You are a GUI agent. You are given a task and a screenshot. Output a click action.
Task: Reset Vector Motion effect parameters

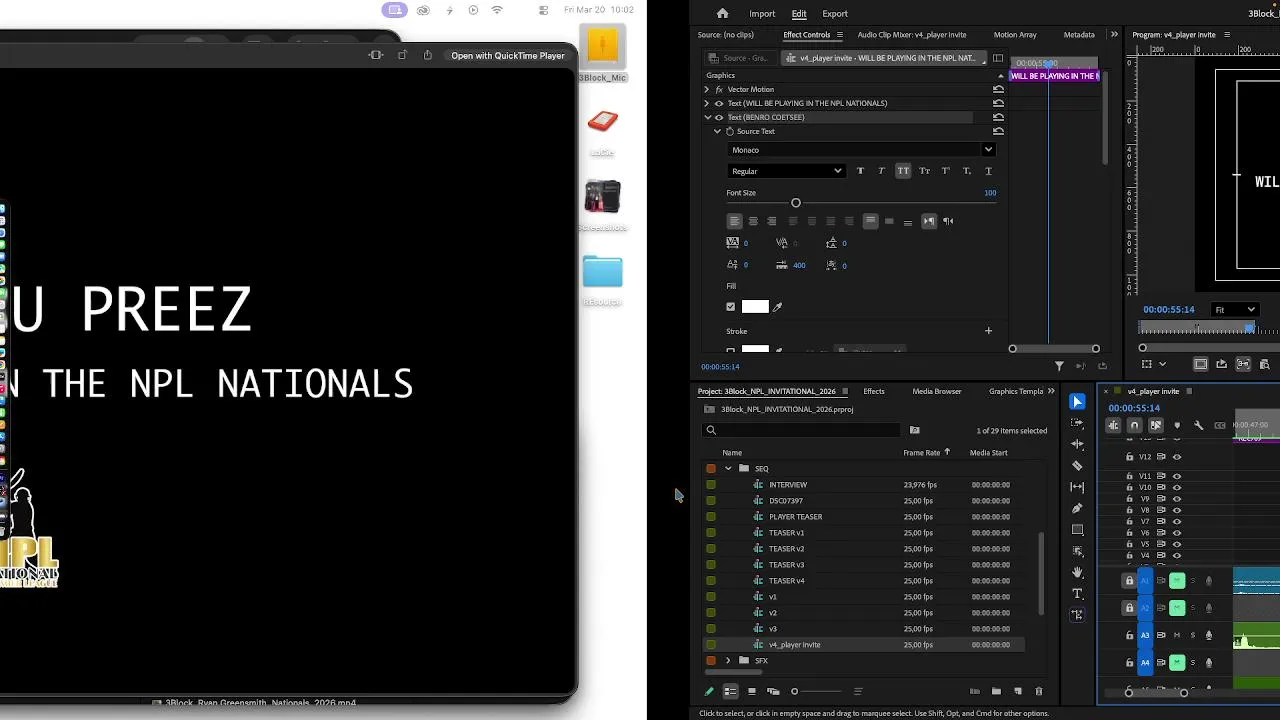click(x=998, y=89)
